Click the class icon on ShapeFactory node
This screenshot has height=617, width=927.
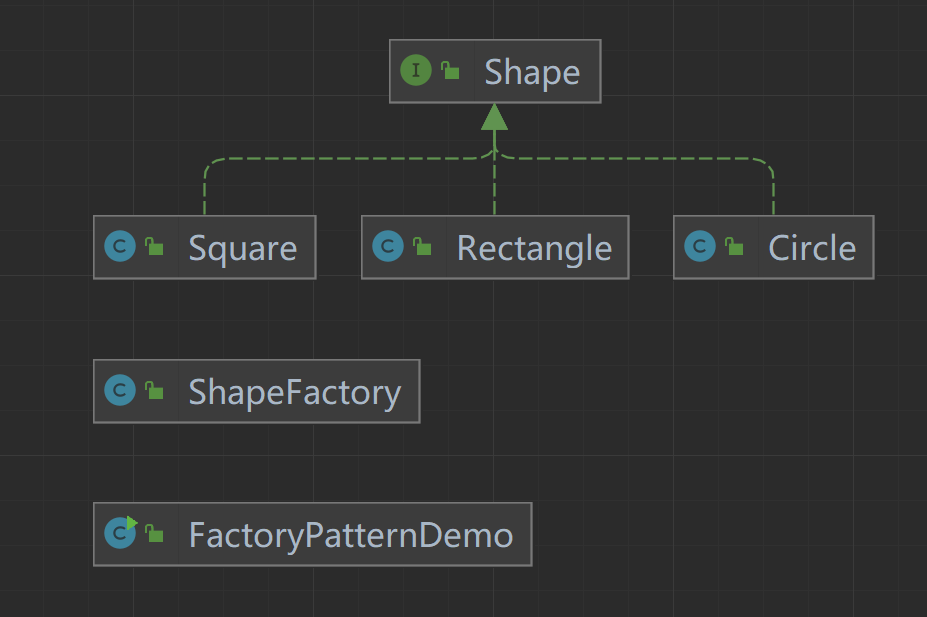[120, 391]
